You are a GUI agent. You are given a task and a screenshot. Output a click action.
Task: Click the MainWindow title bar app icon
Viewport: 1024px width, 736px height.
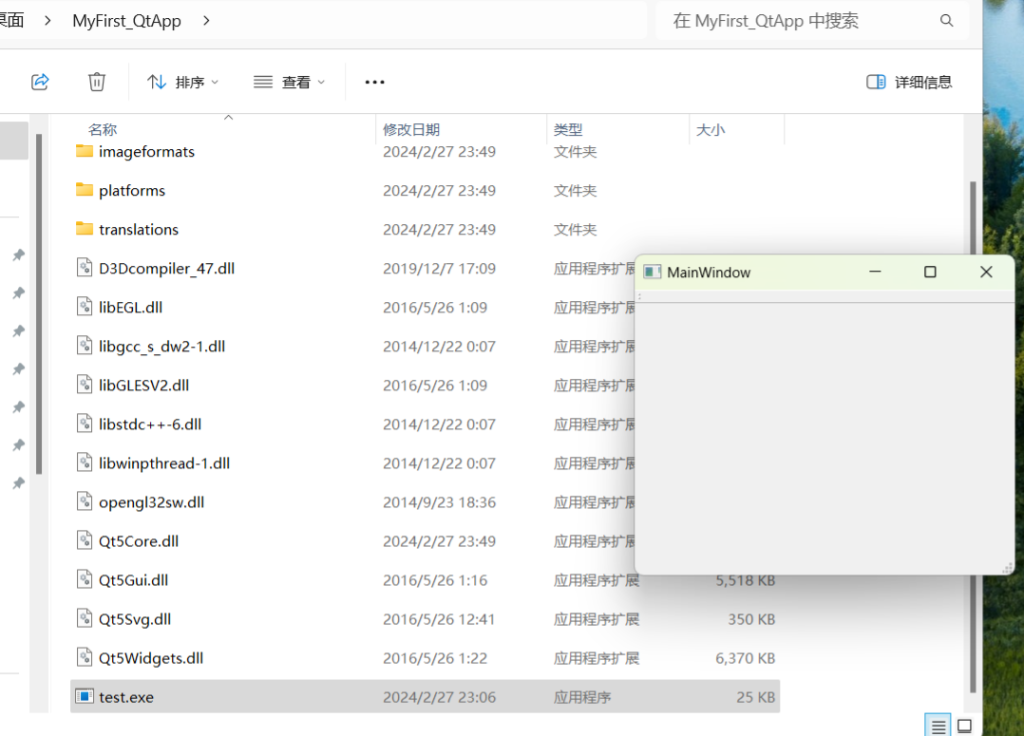[652, 272]
